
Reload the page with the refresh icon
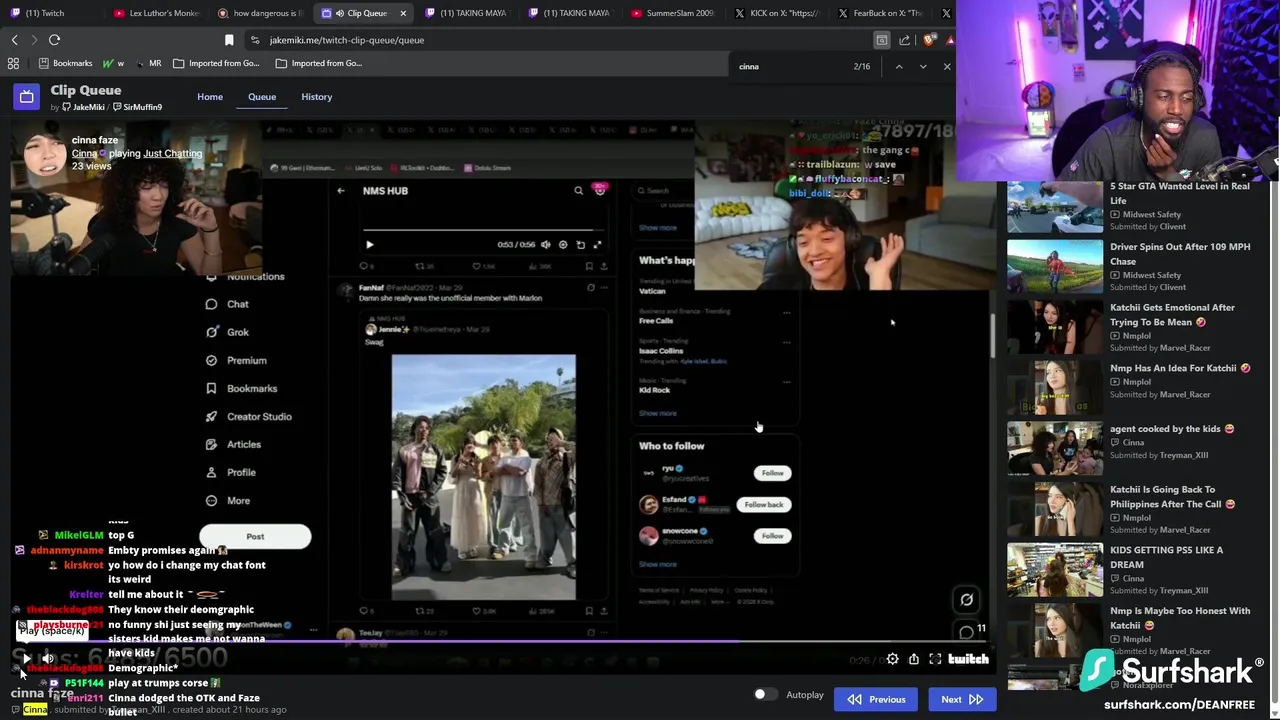[55, 40]
